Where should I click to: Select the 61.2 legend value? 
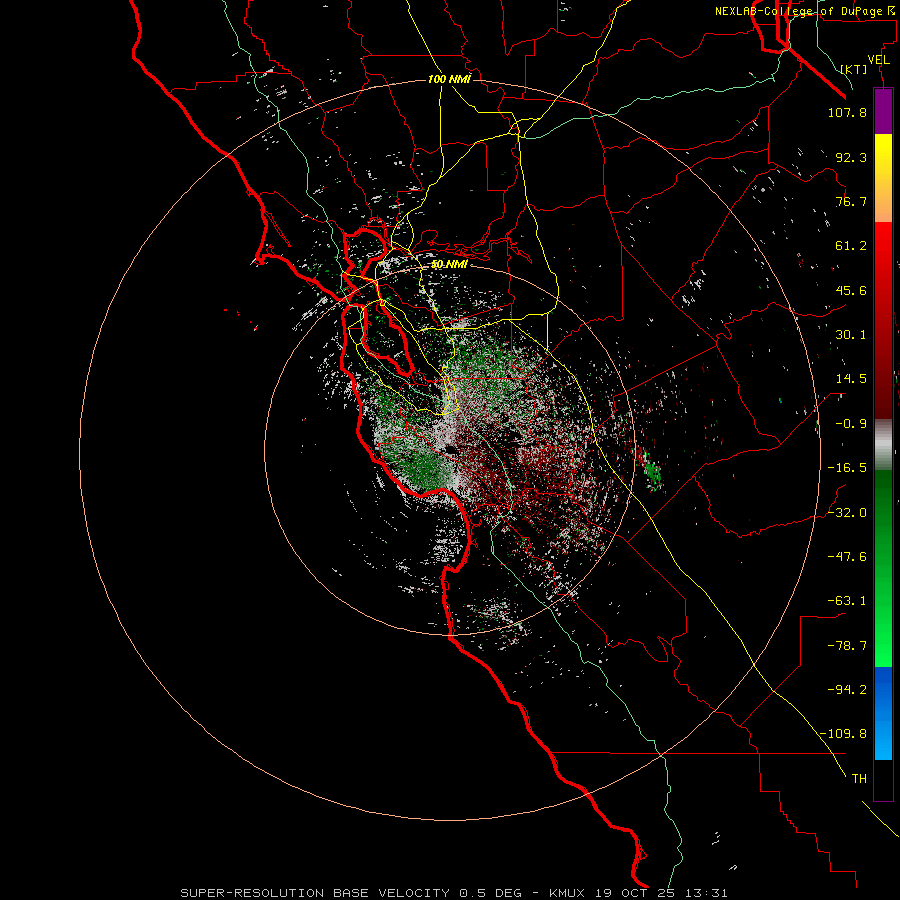(x=851, y=246)
